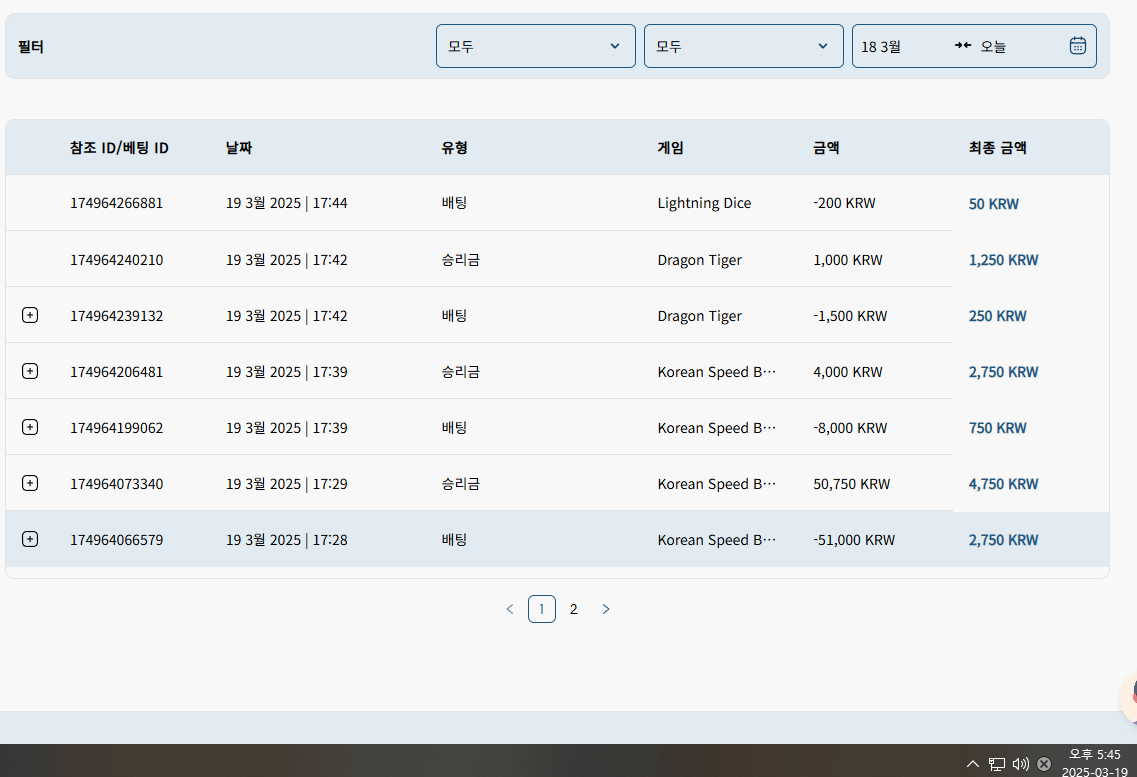1137x777 pixels.
Task: Open the second 모두 filter dropdown
Action: [x=743, y=46]
